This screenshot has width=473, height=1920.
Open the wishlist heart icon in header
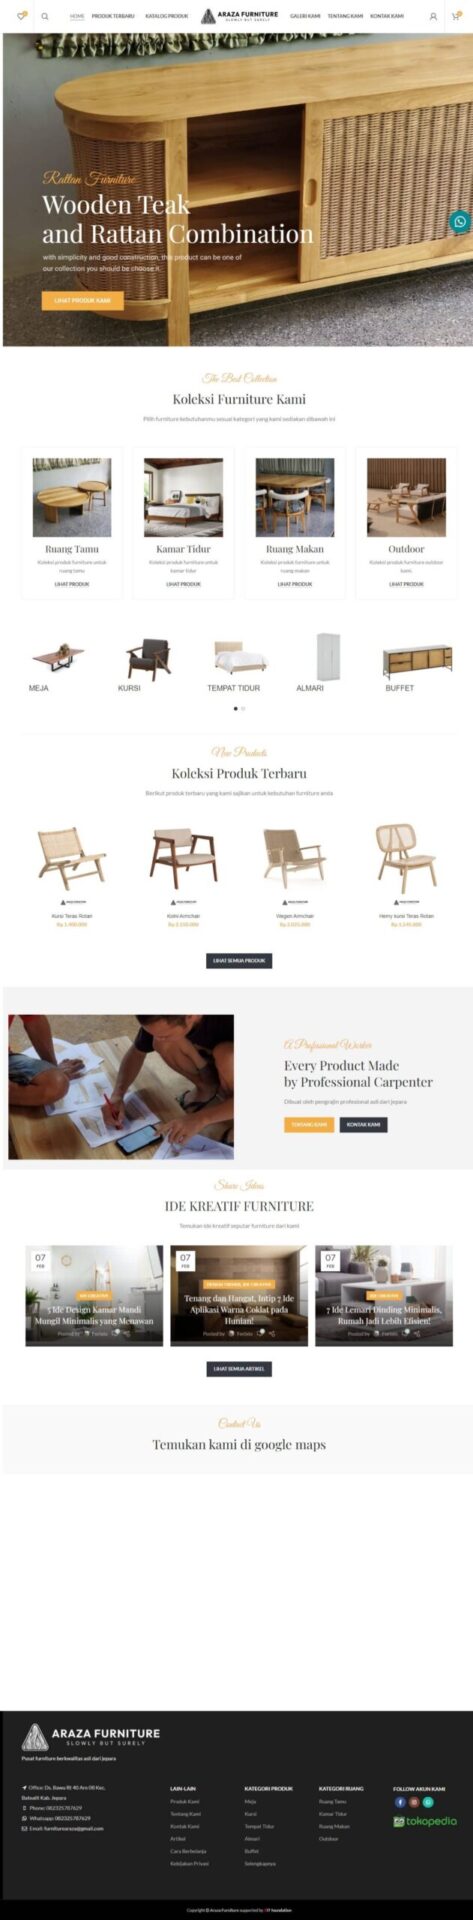pyautogui.click(x=21, y=16)
